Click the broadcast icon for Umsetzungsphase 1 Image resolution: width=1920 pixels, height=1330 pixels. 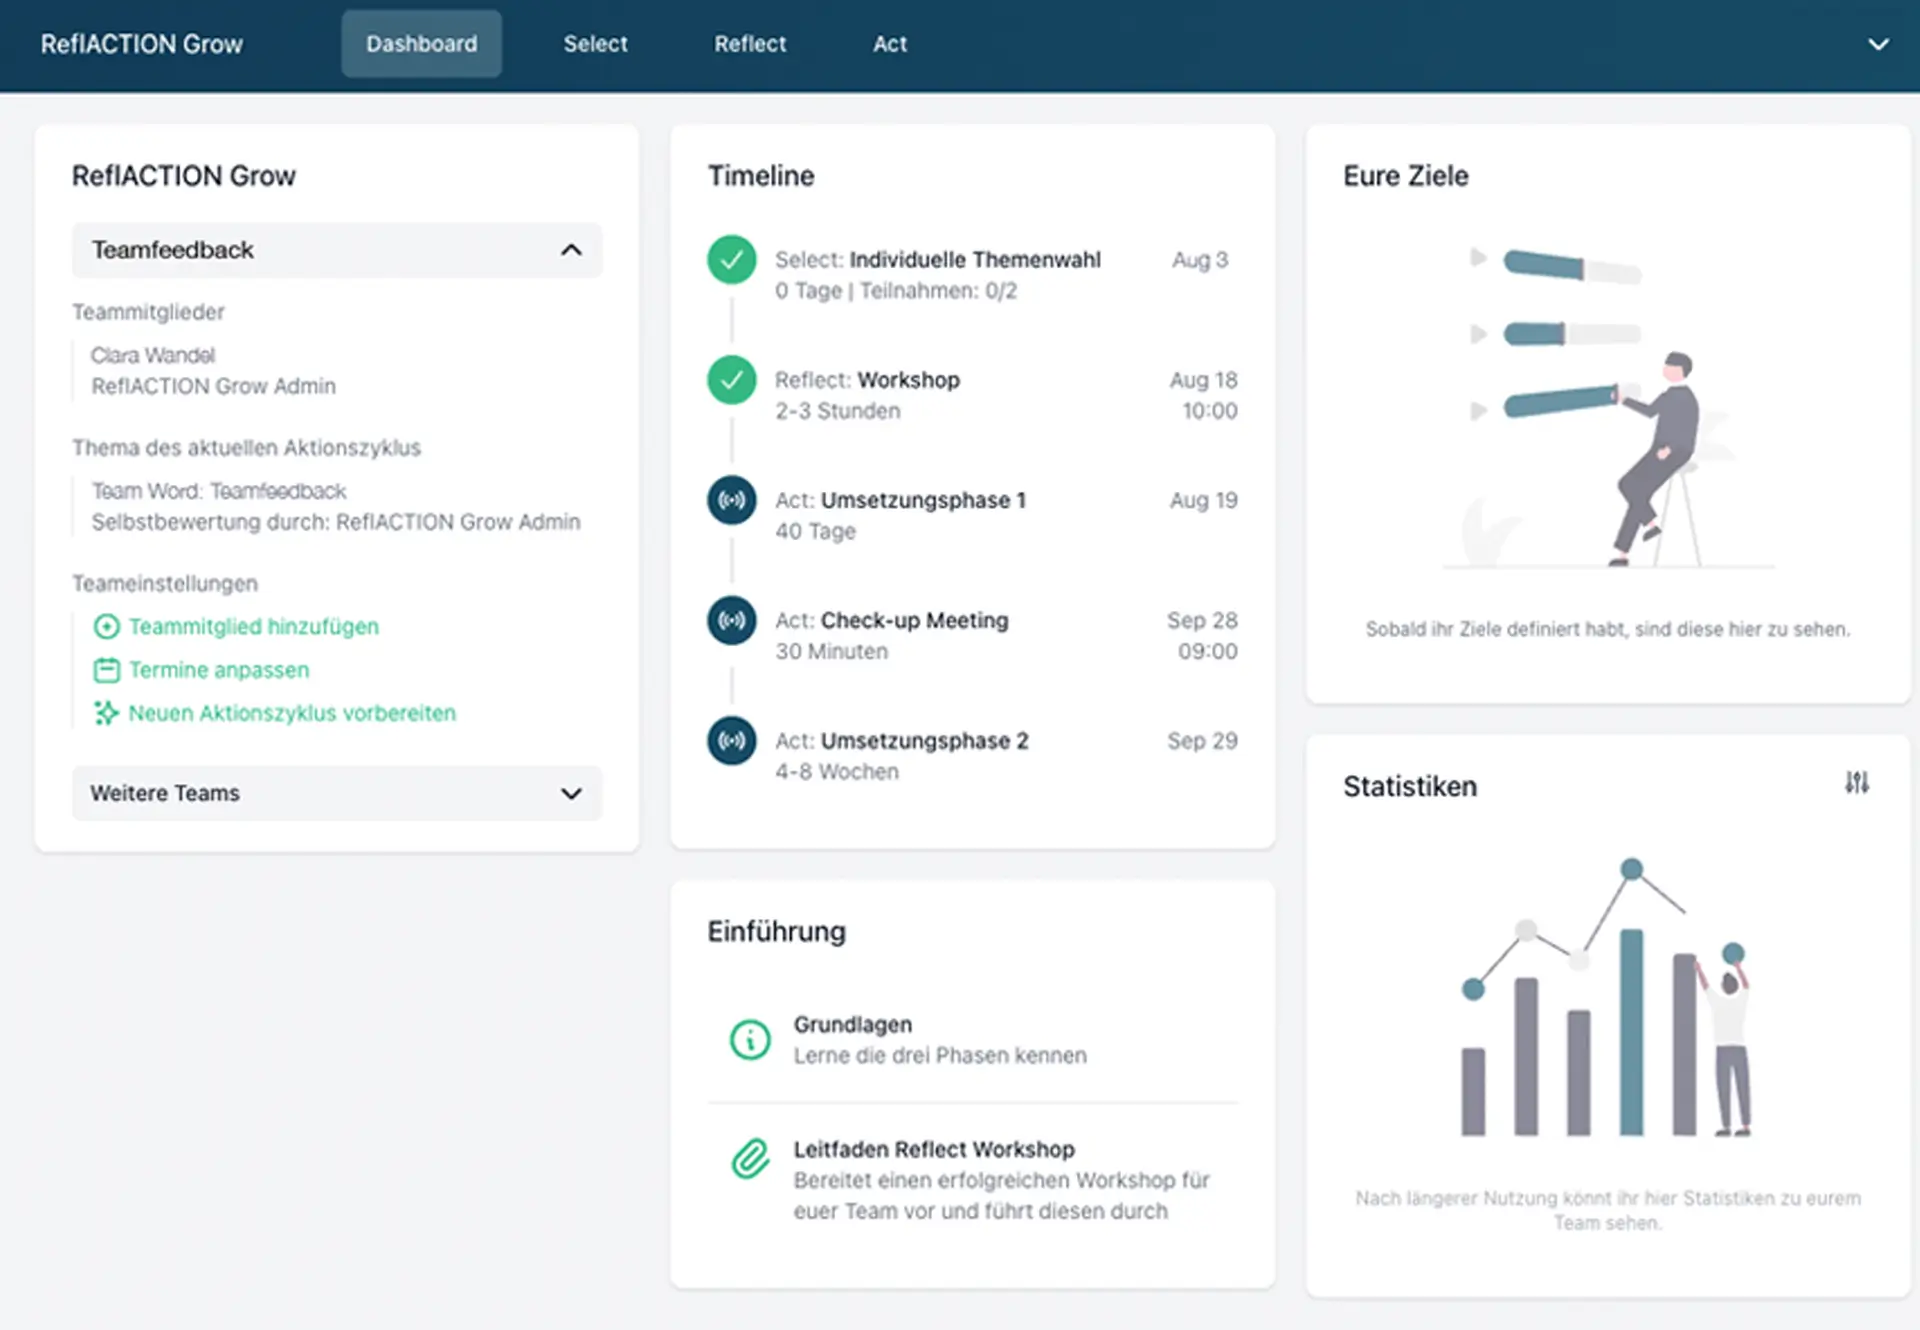click(x=732, y=500)
